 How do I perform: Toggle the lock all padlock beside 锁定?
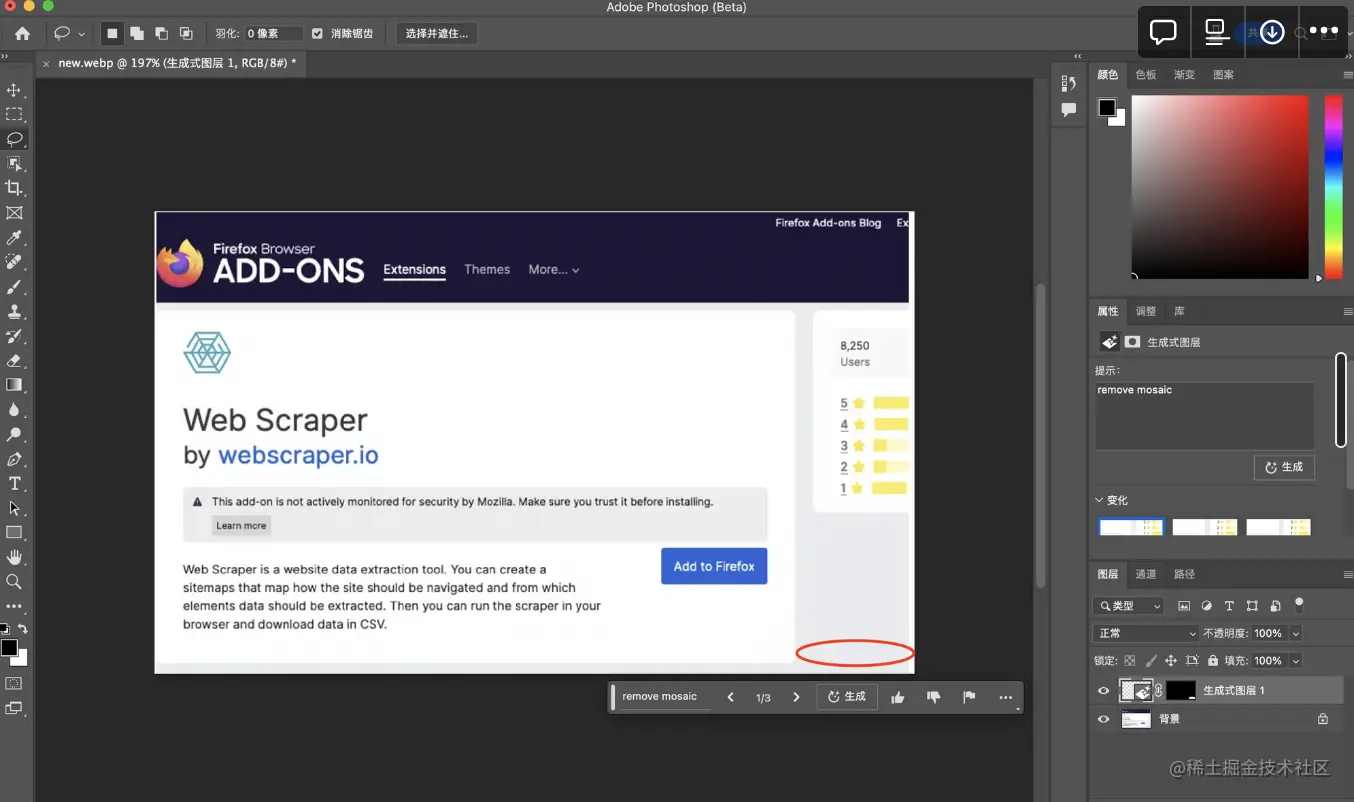tap(1213, 660)
